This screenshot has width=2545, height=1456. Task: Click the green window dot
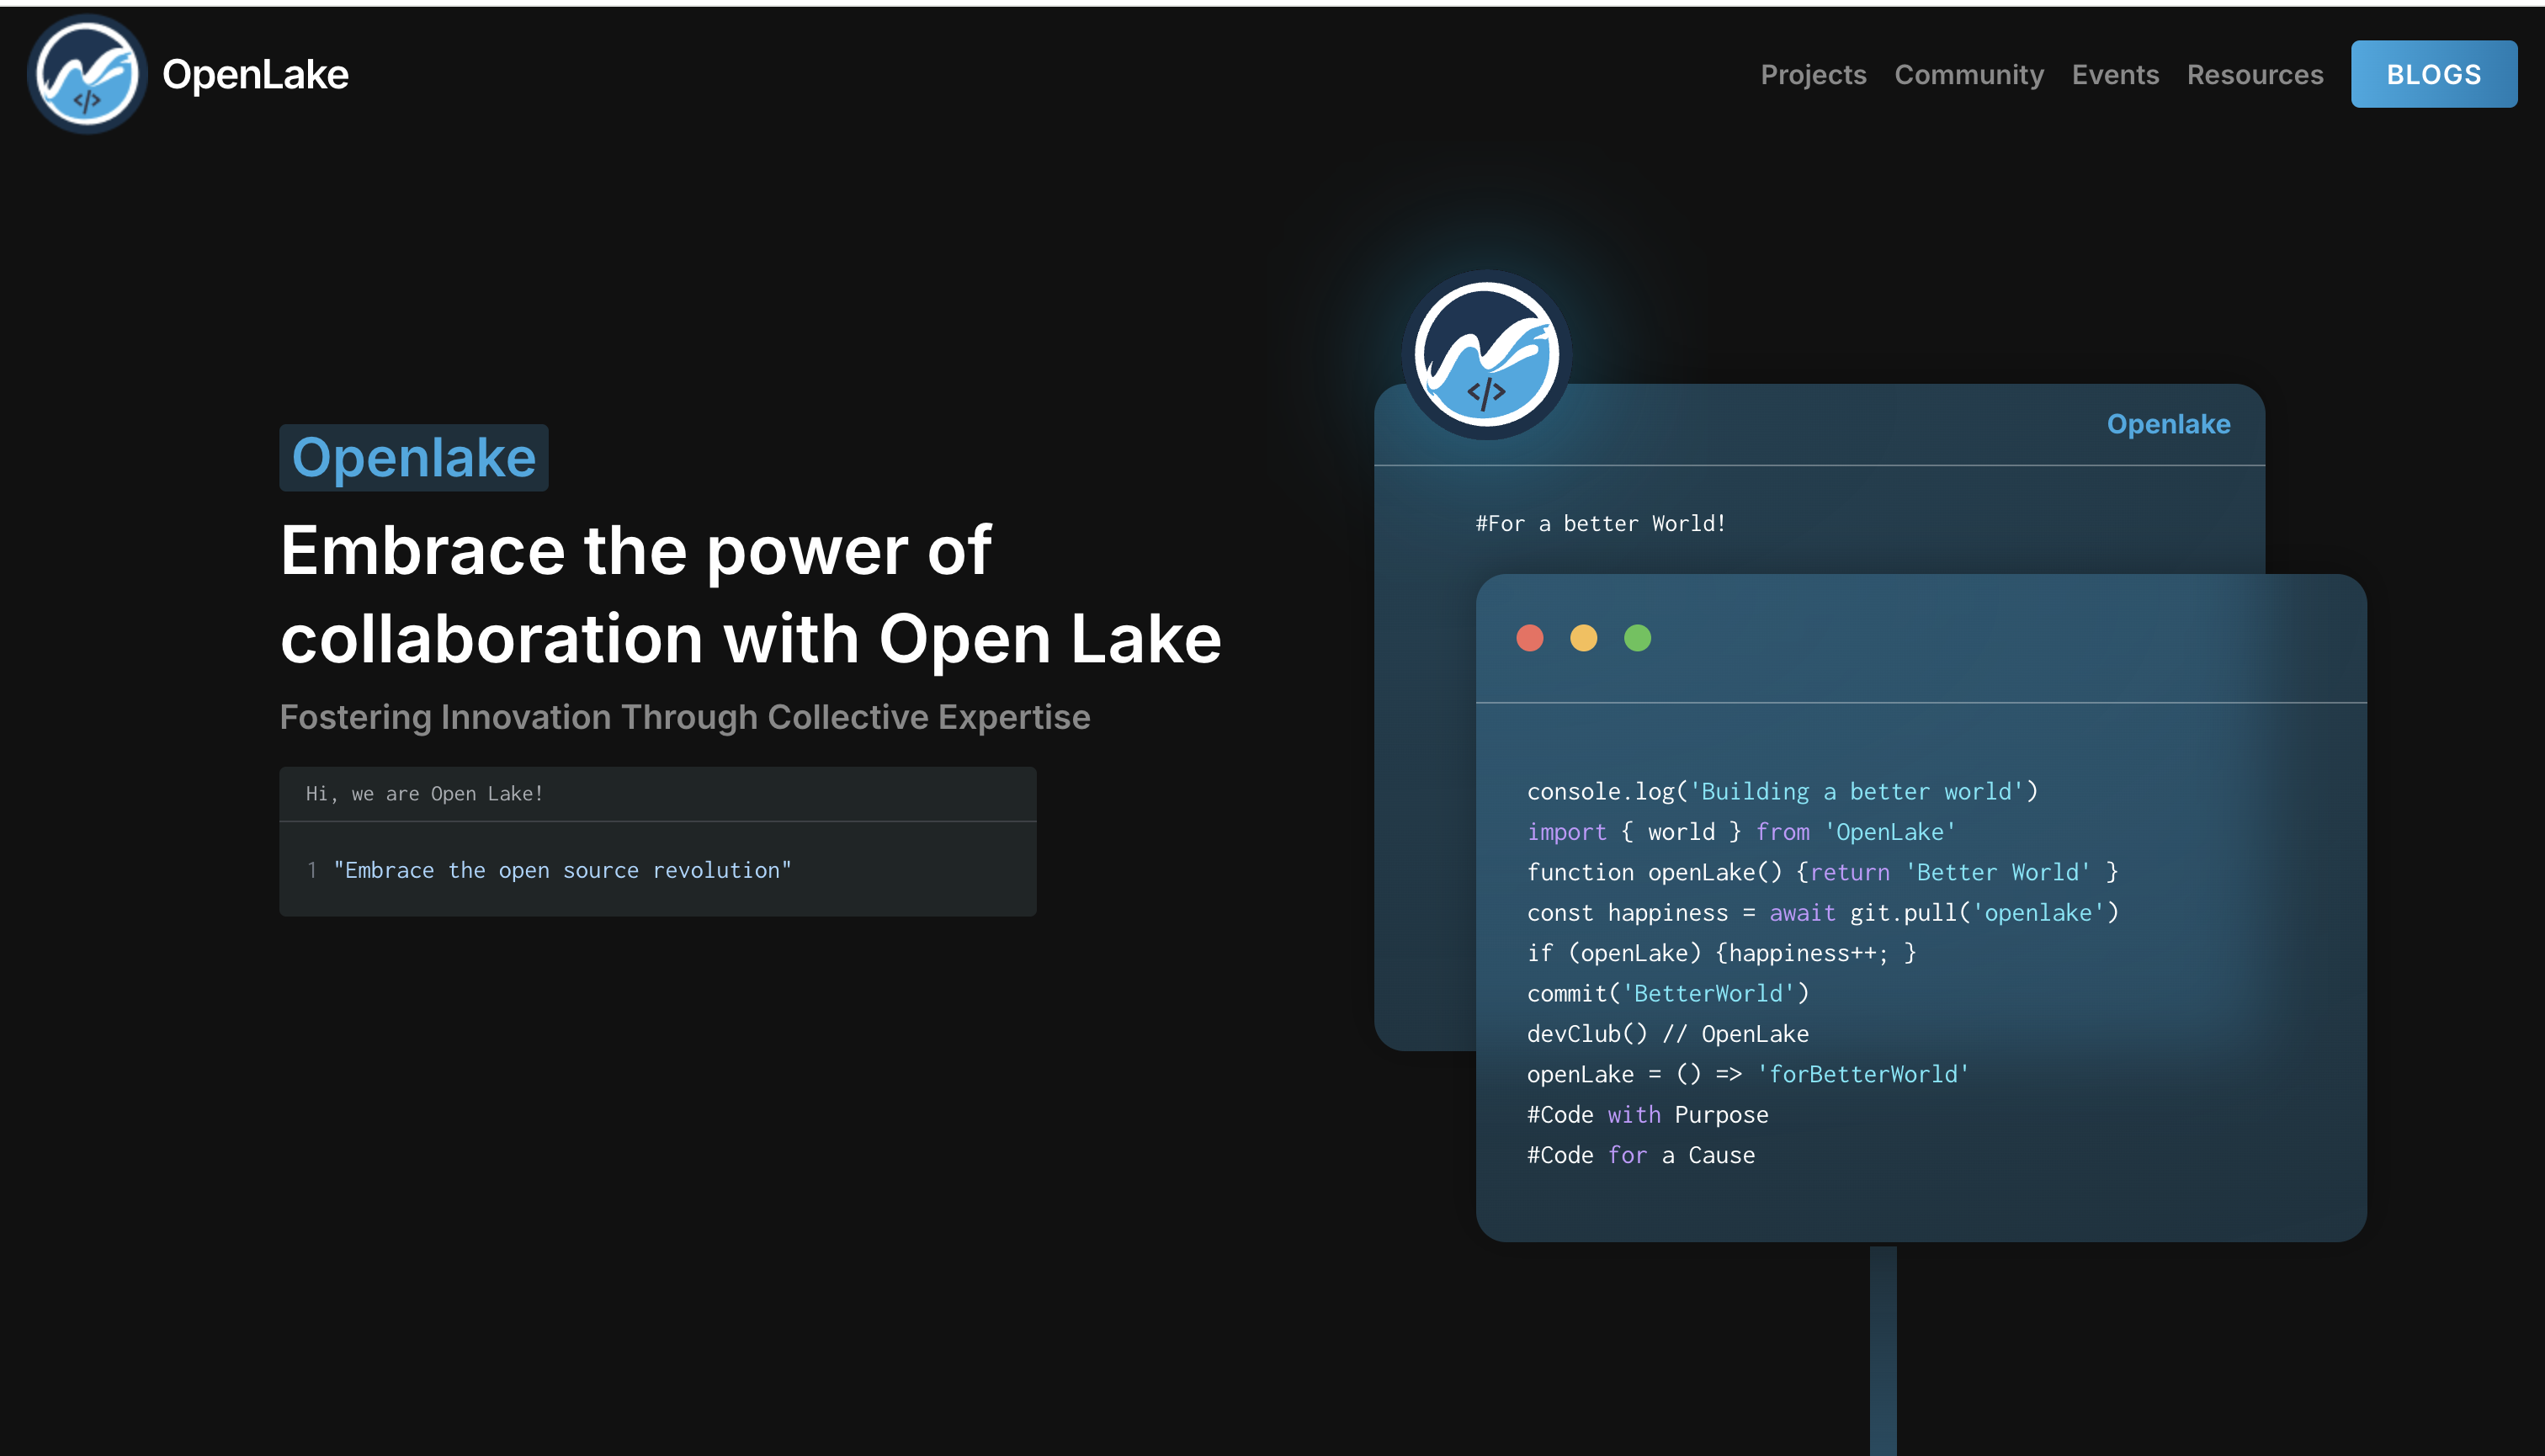point(1637,638)
